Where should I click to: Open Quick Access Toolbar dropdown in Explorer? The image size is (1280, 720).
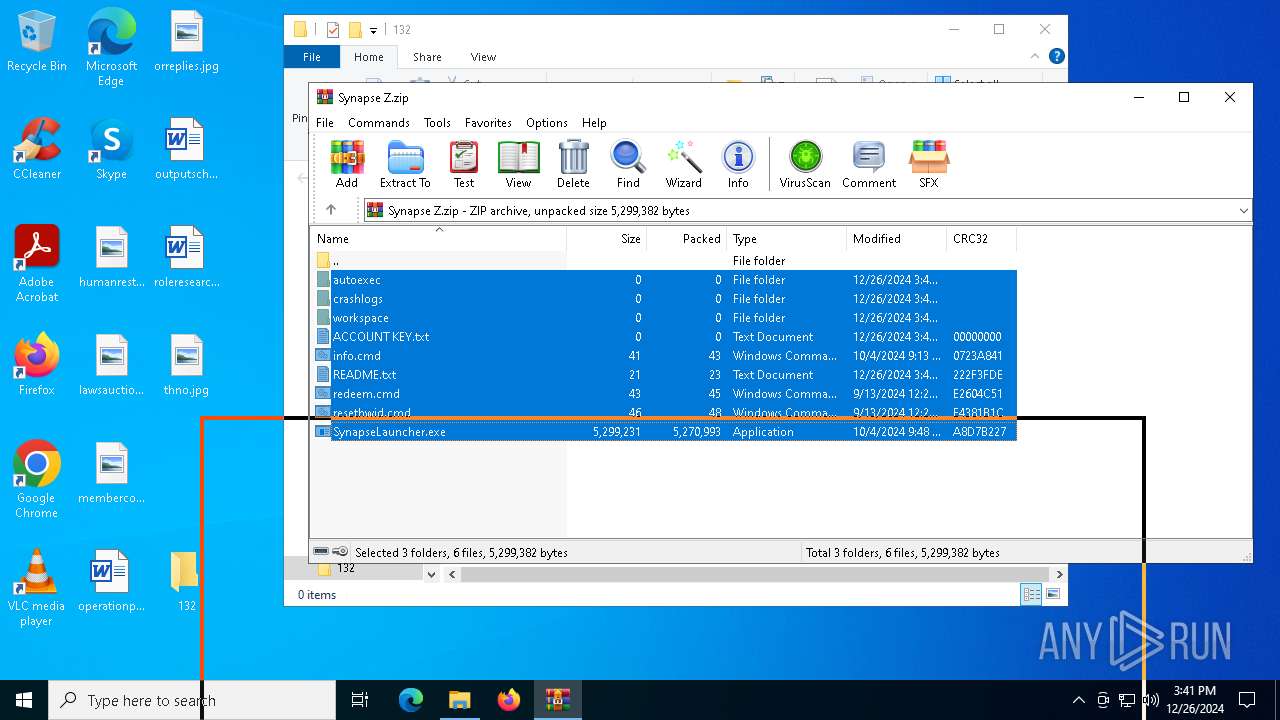click(x=374, y=30)
